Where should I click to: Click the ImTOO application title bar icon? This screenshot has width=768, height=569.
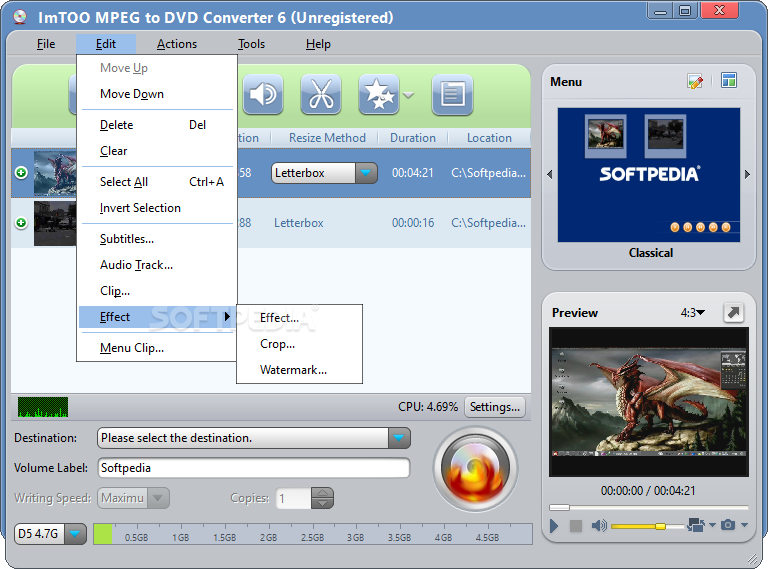click(20, 17)
